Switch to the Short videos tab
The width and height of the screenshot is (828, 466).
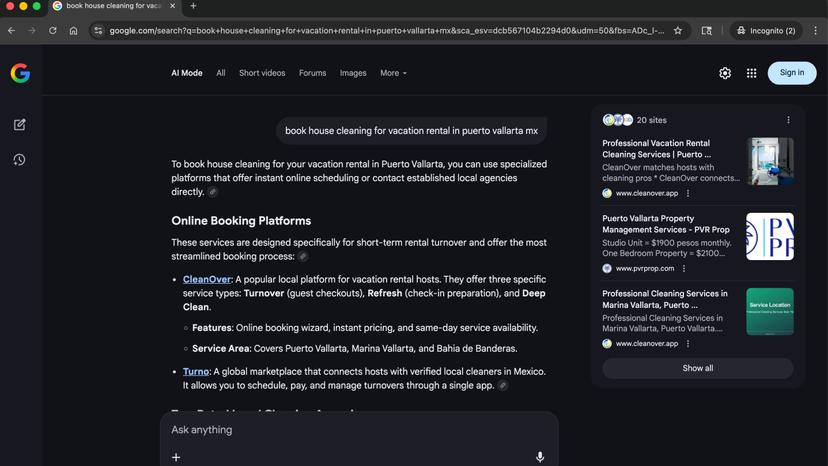262,73
